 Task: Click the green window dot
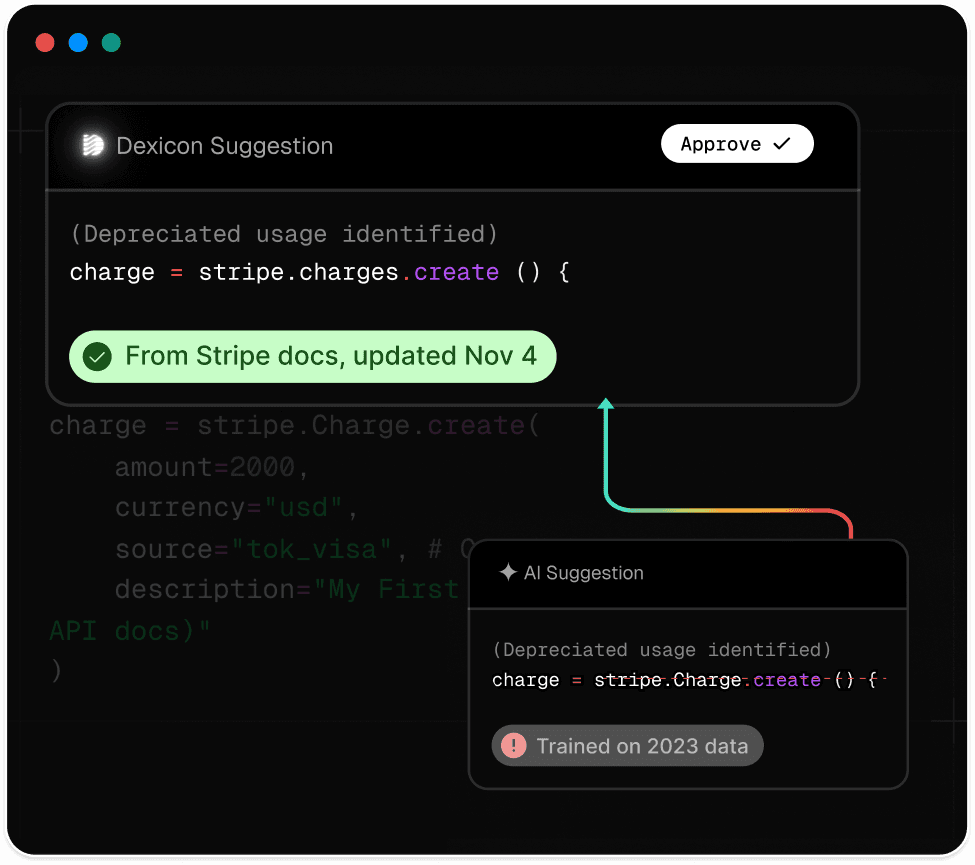pyautogui.click(x=111, y=42)
